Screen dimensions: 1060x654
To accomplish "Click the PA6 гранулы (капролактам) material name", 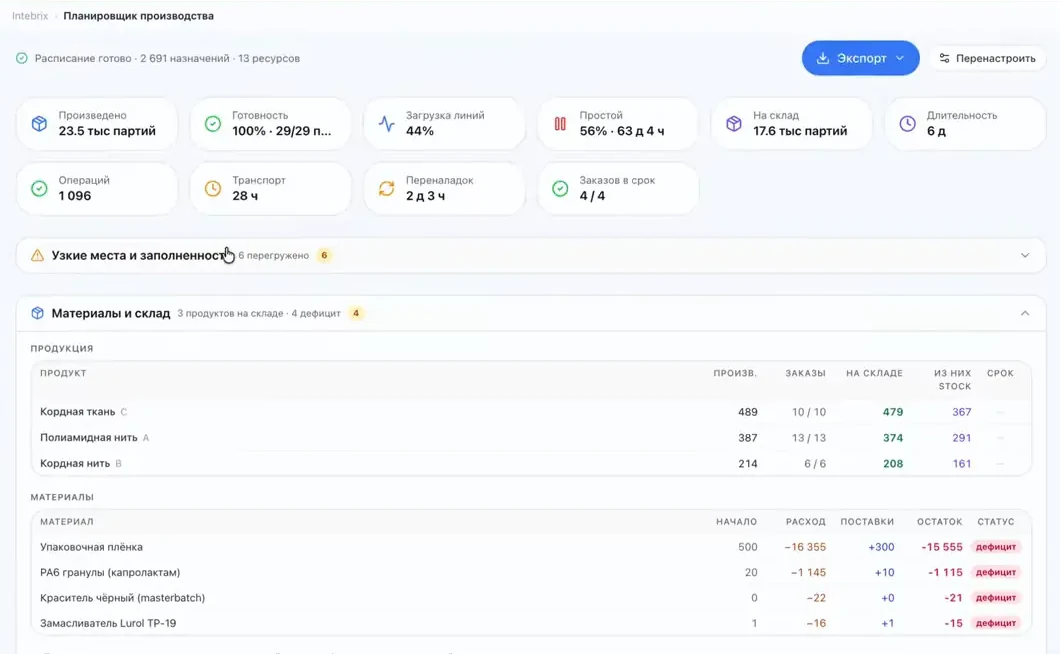I will [110, 572].
